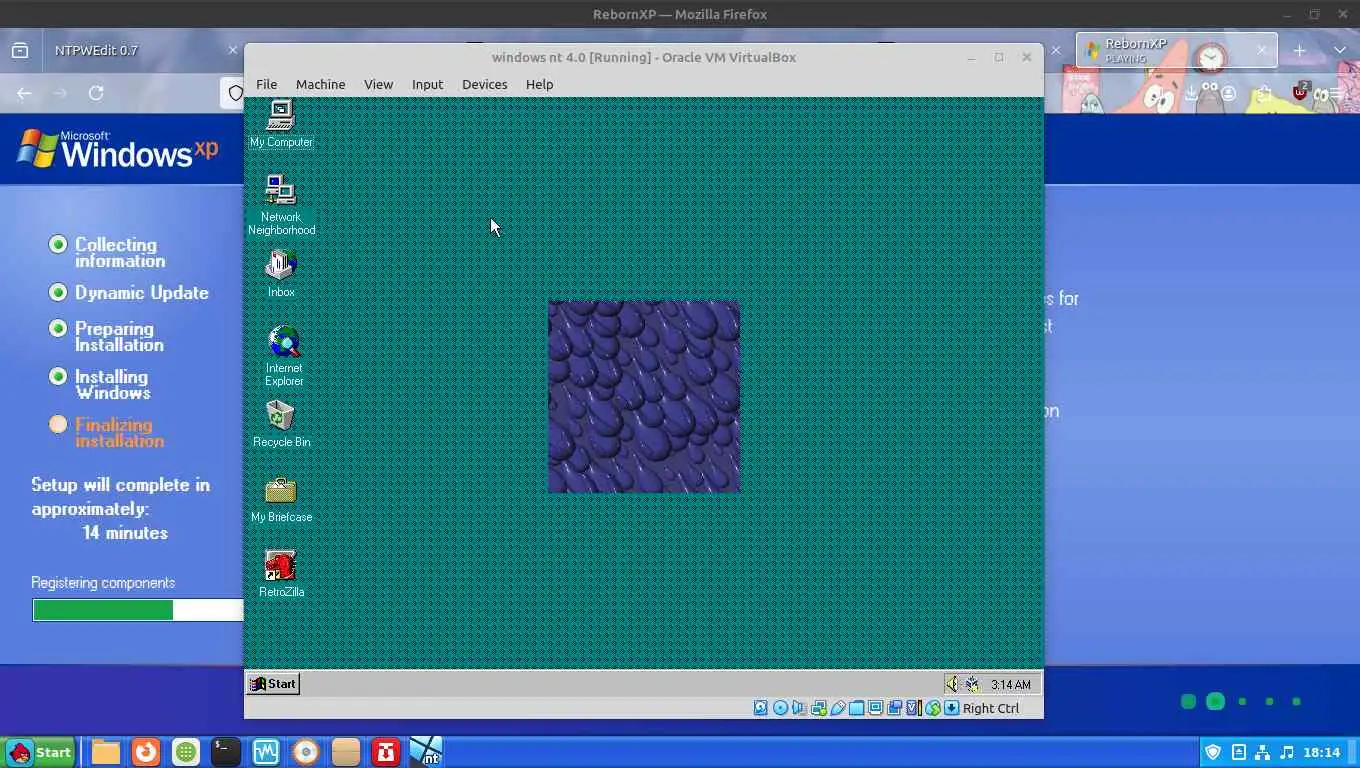Select the My Briefcase icon
Viewport: 1360px width, 768px height.
[281, 499]
